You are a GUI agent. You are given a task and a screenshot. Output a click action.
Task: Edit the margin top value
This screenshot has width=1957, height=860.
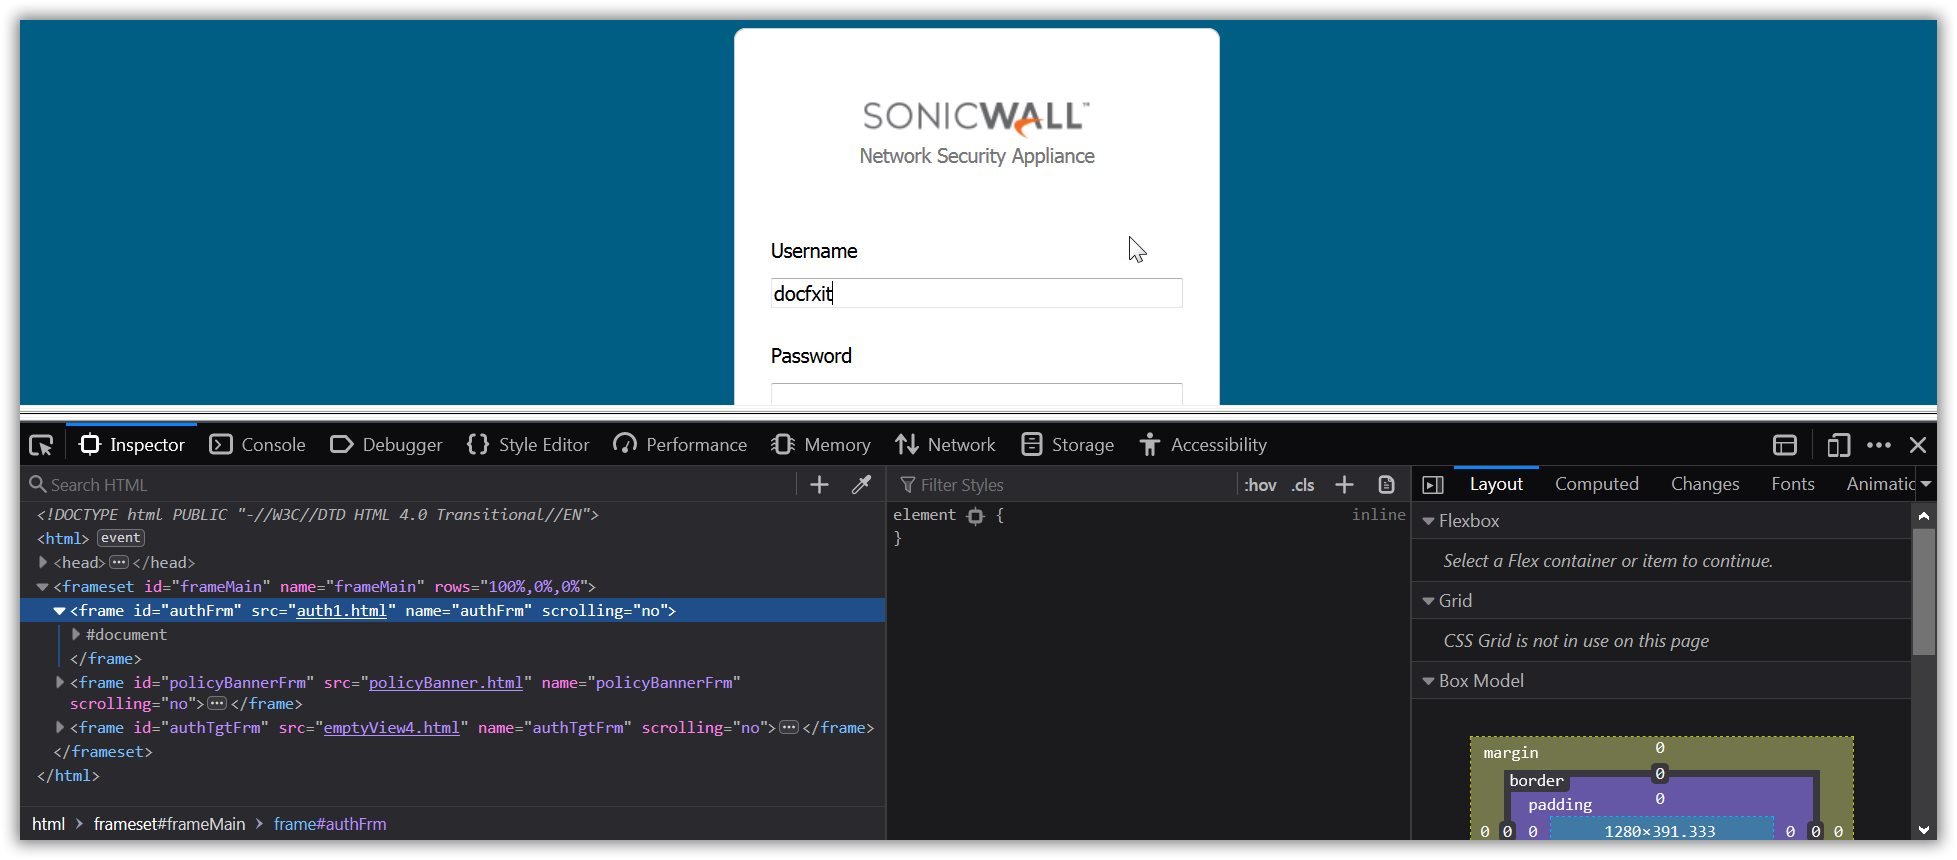click(1659, 748)
